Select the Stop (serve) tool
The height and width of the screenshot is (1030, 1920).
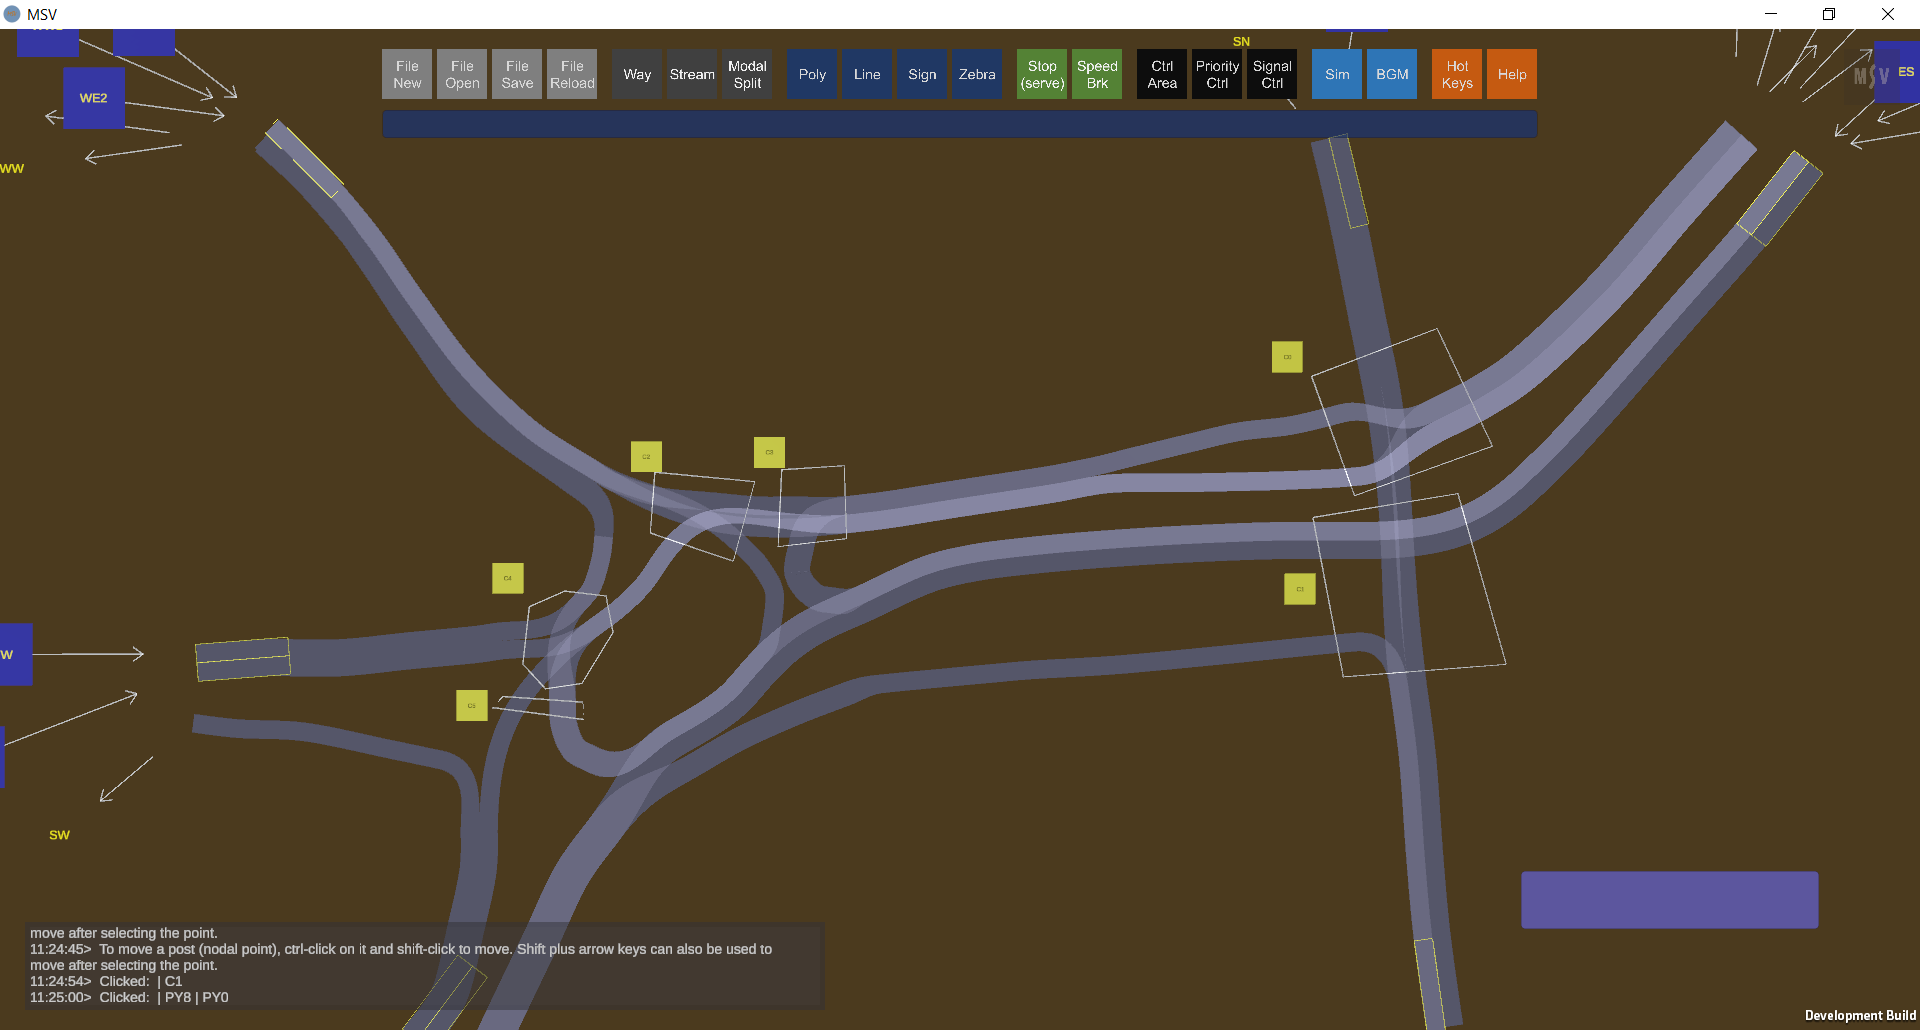click(1042, 74)
